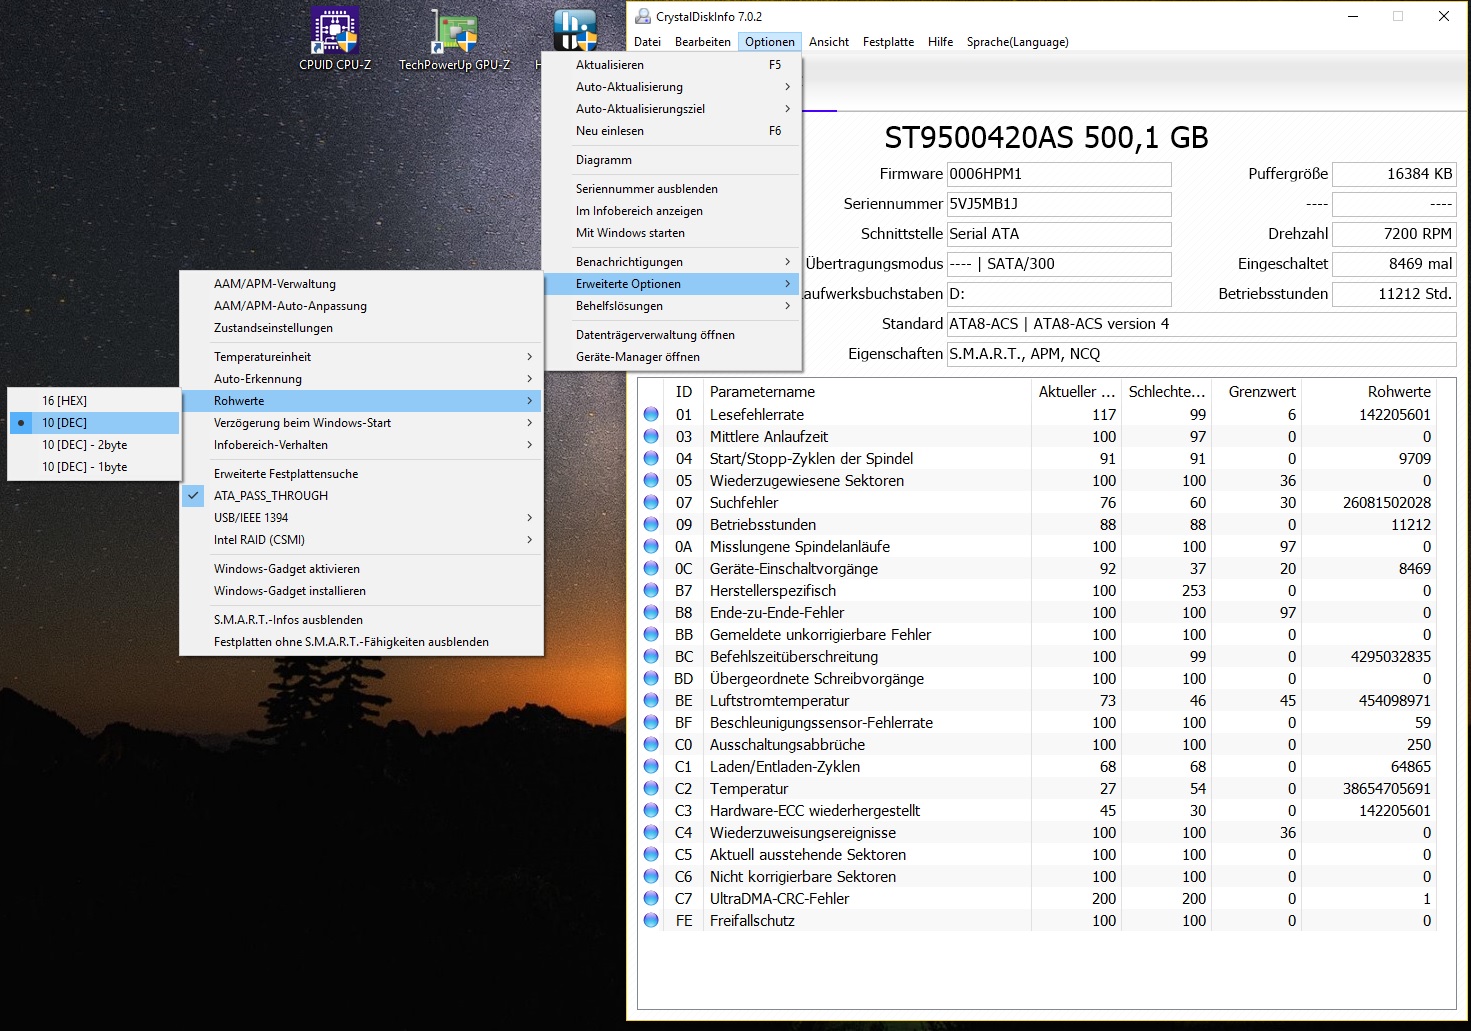Open the Hilfe menu
Image resolution: width=1471 pixels, height=1031 pixels.
click(x=940, y=42)
